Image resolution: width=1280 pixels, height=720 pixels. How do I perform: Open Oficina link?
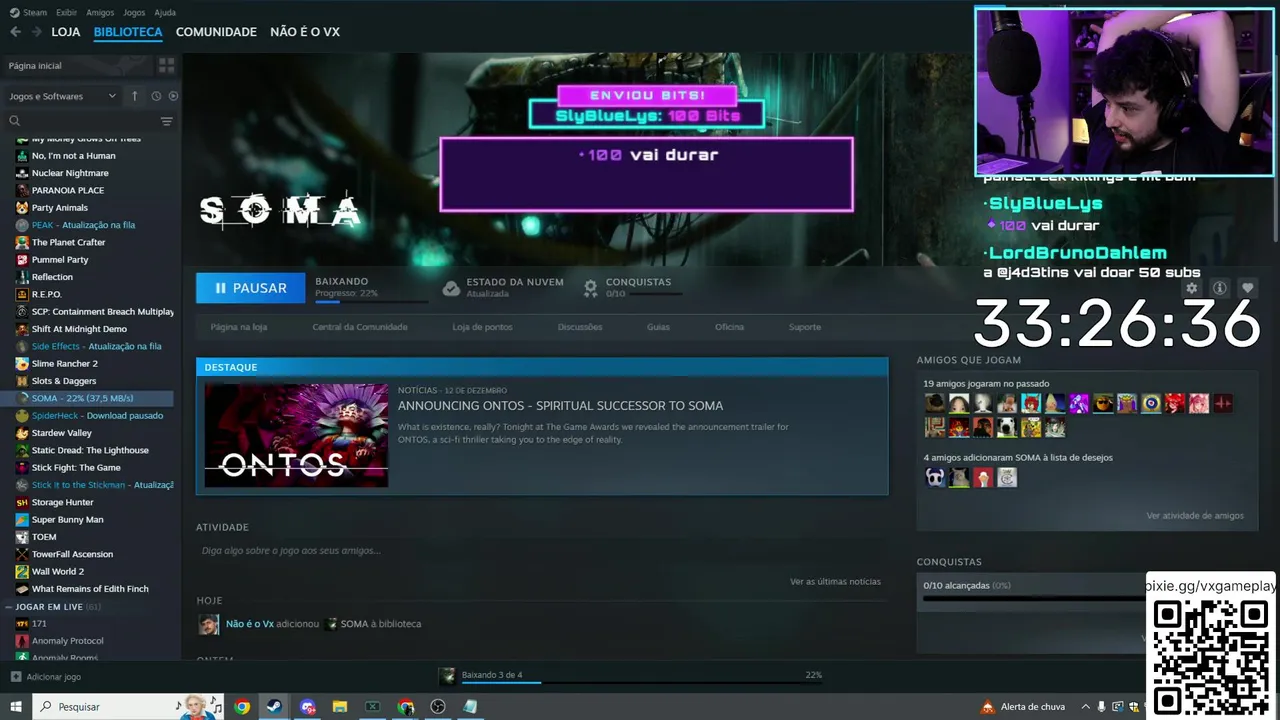[729, 327]
